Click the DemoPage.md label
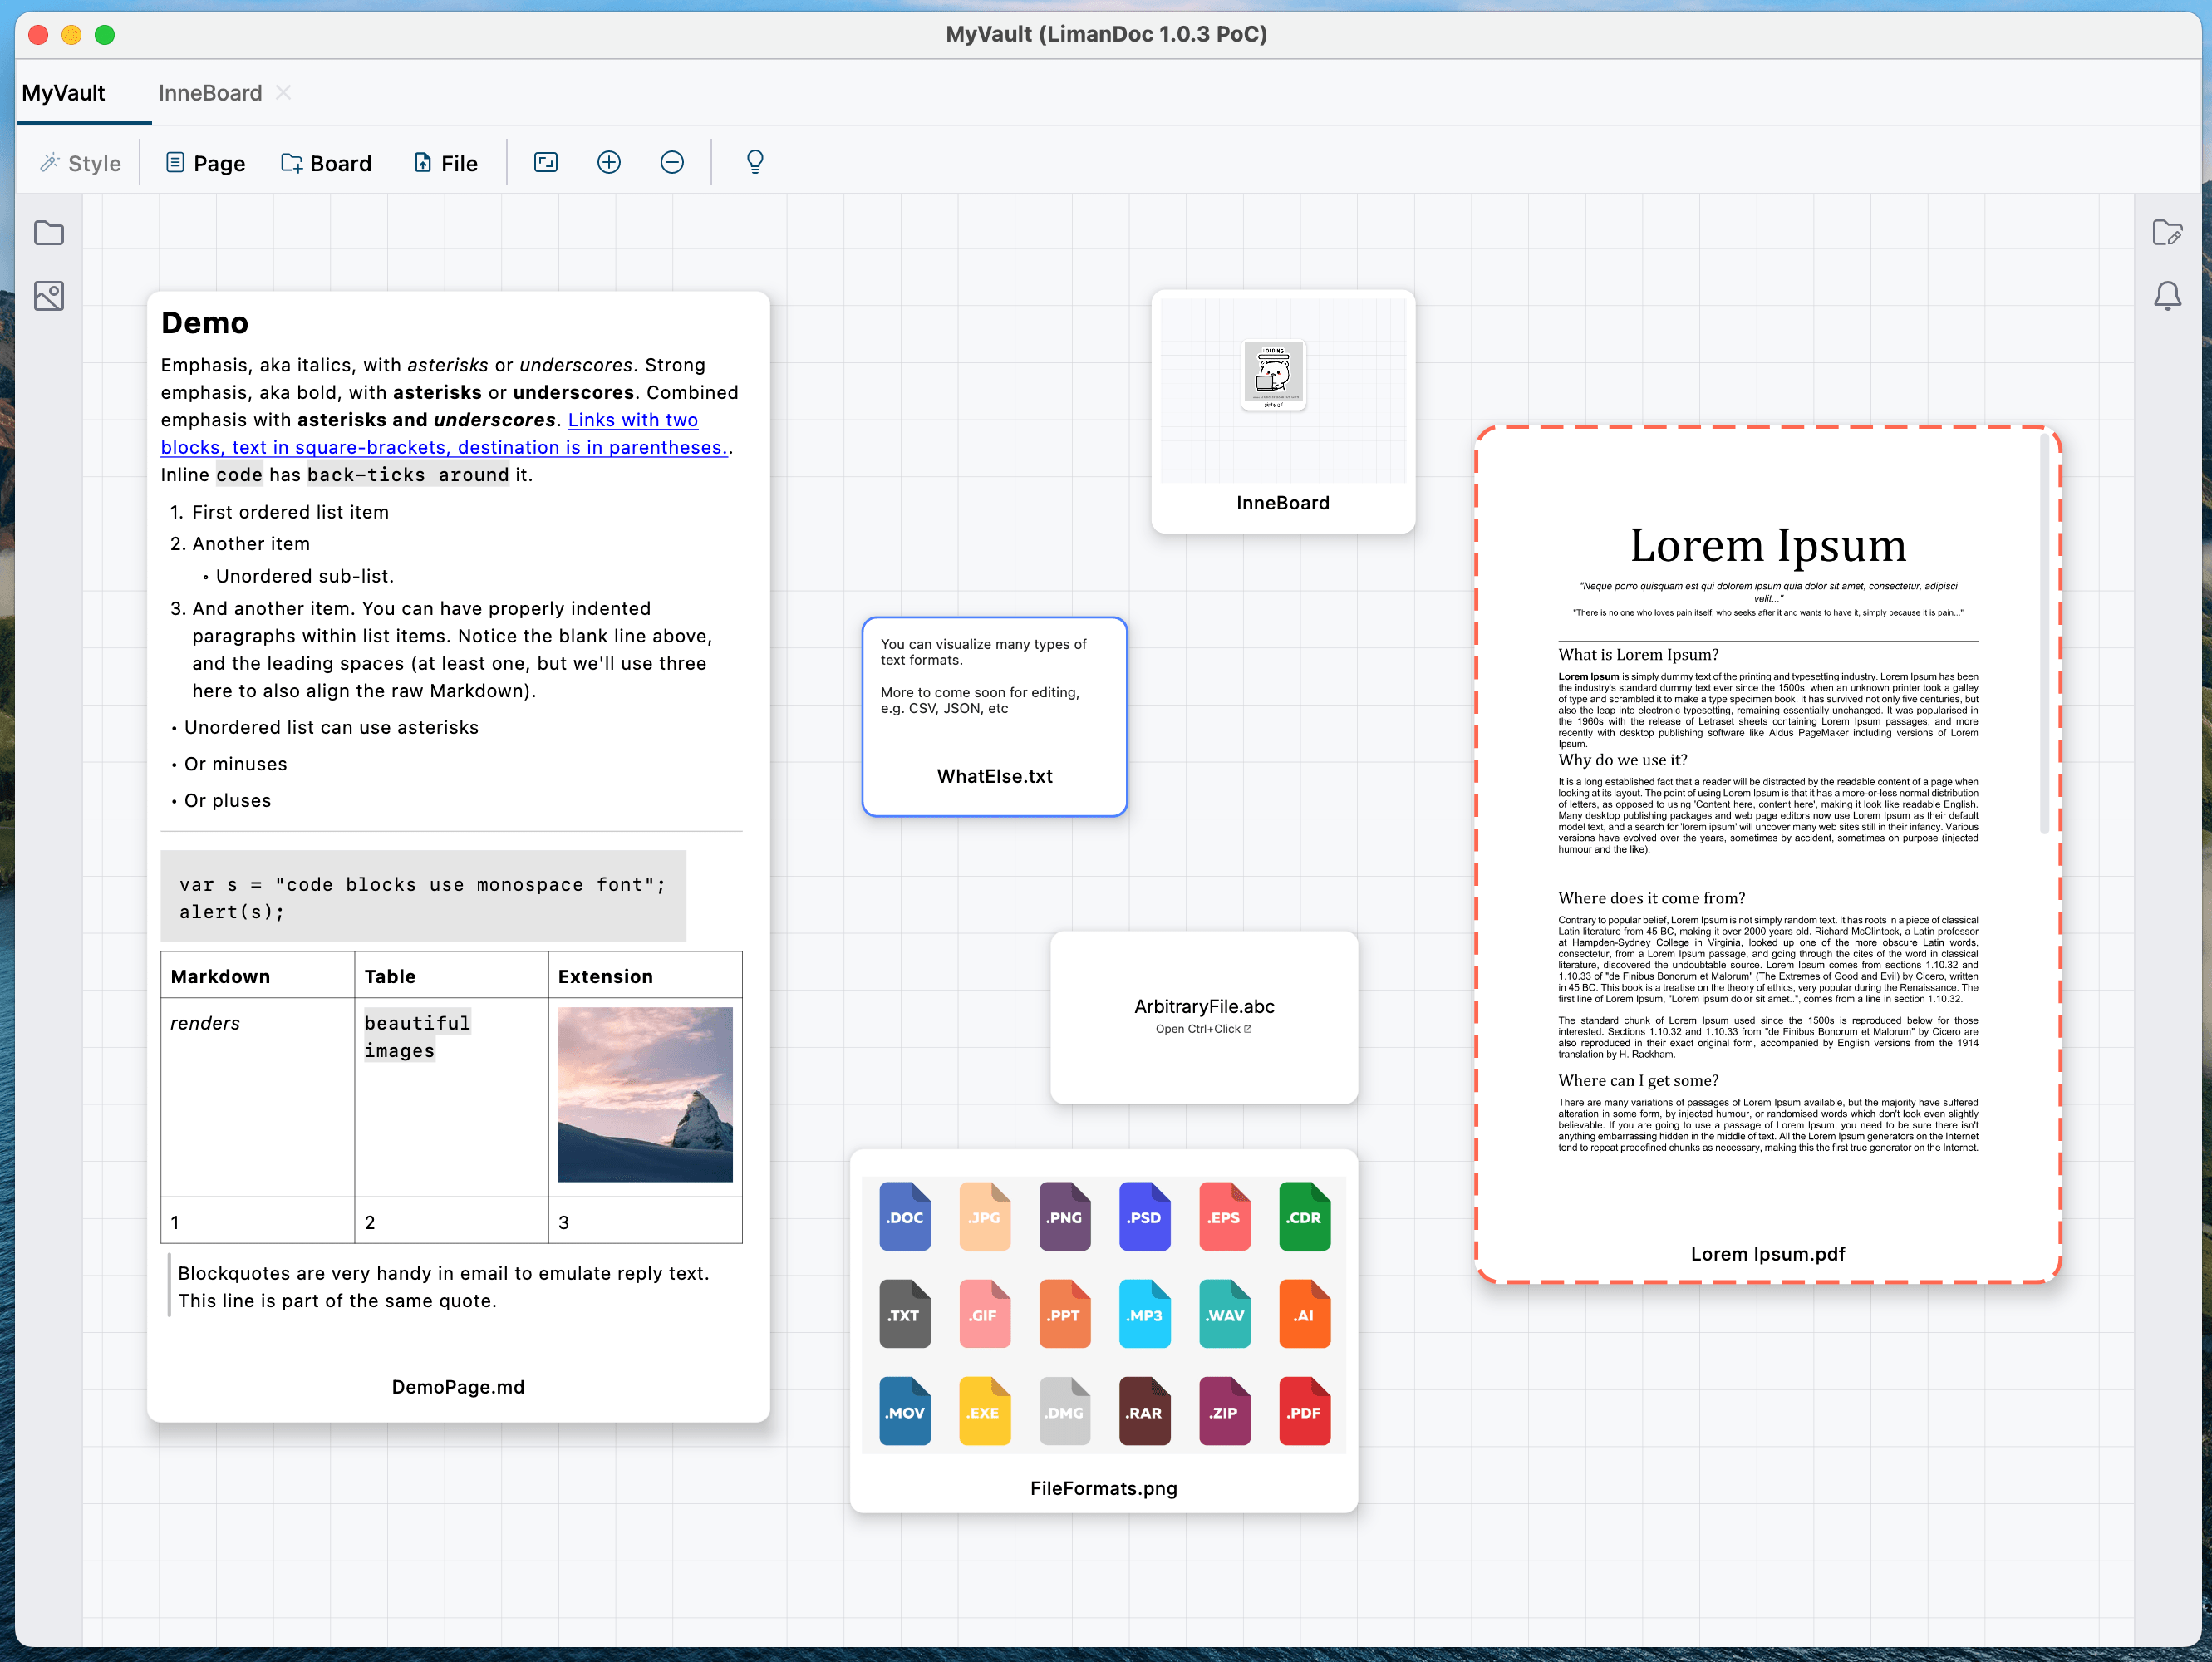This screenshot has width=2212, height=1662. pos(458,1387)
